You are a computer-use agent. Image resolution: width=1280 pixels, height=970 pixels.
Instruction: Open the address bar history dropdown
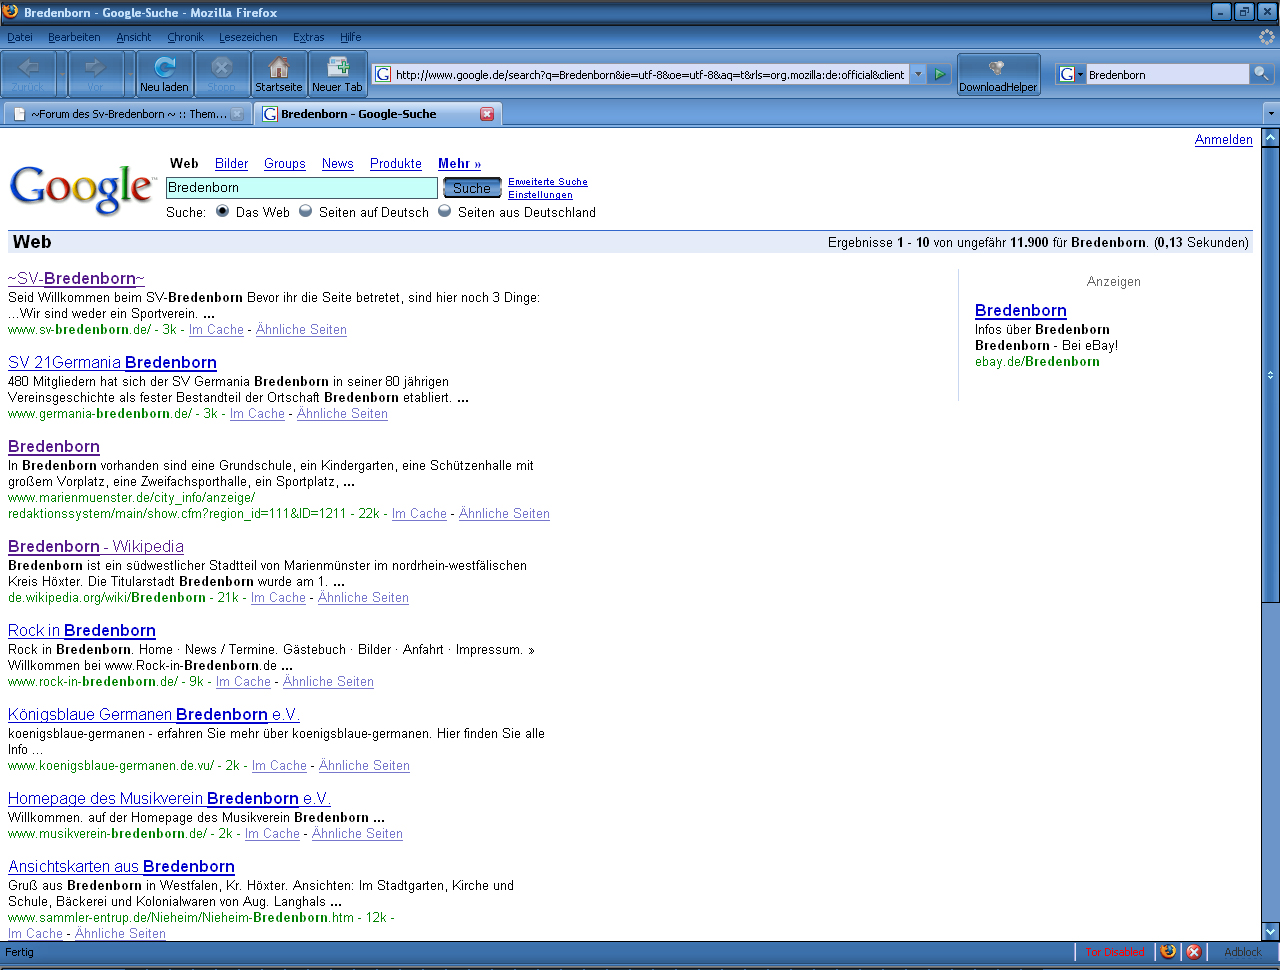(918, 74)
